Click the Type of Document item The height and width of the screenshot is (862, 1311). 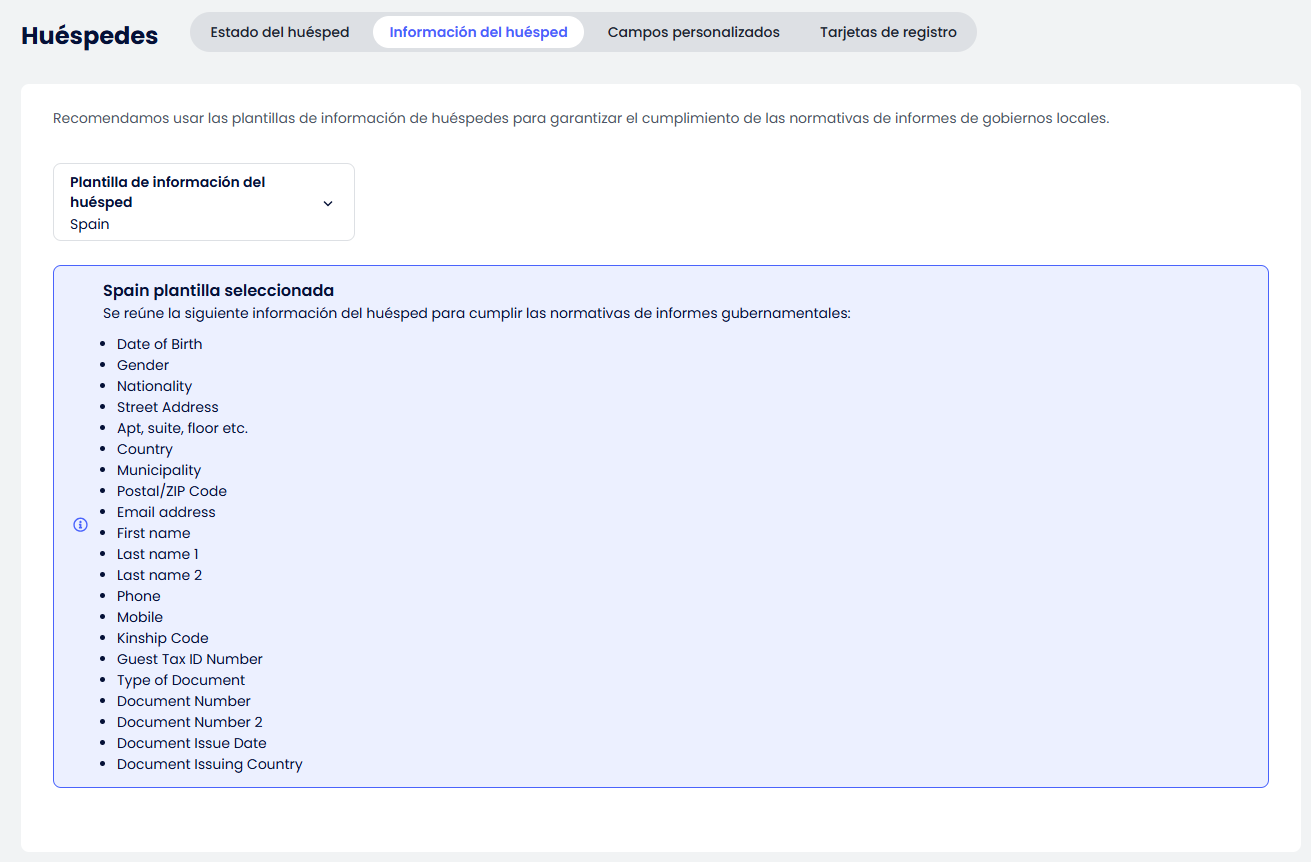point(180,680)
